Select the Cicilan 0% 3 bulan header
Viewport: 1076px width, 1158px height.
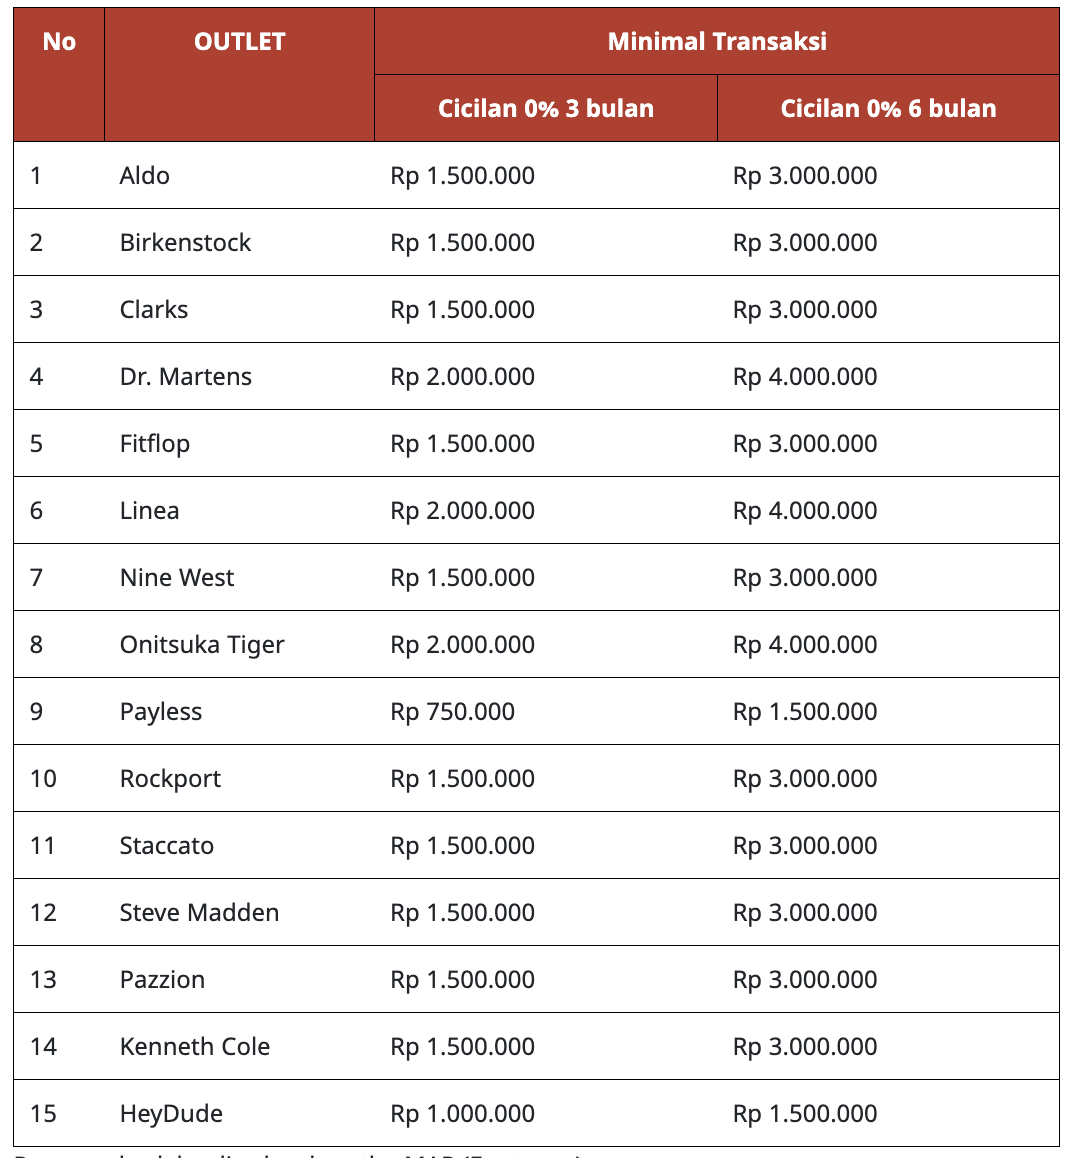tap(546, 109)
